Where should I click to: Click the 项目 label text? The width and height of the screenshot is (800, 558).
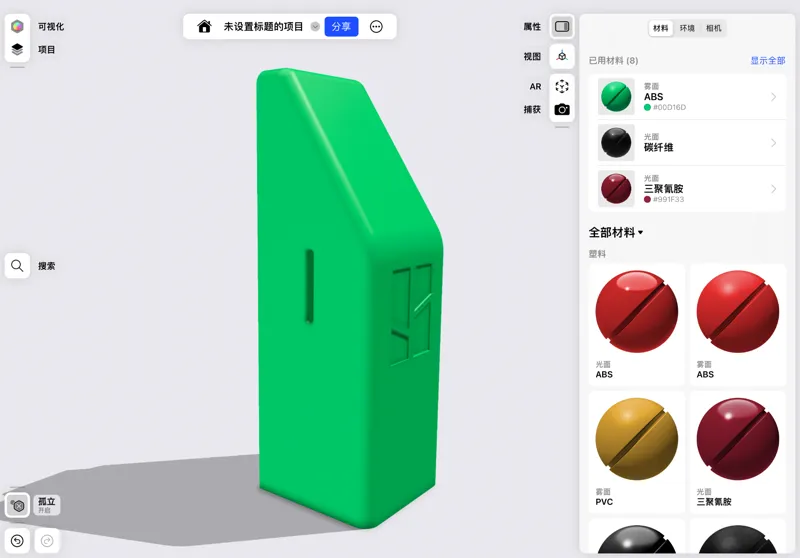coord(46,49)
